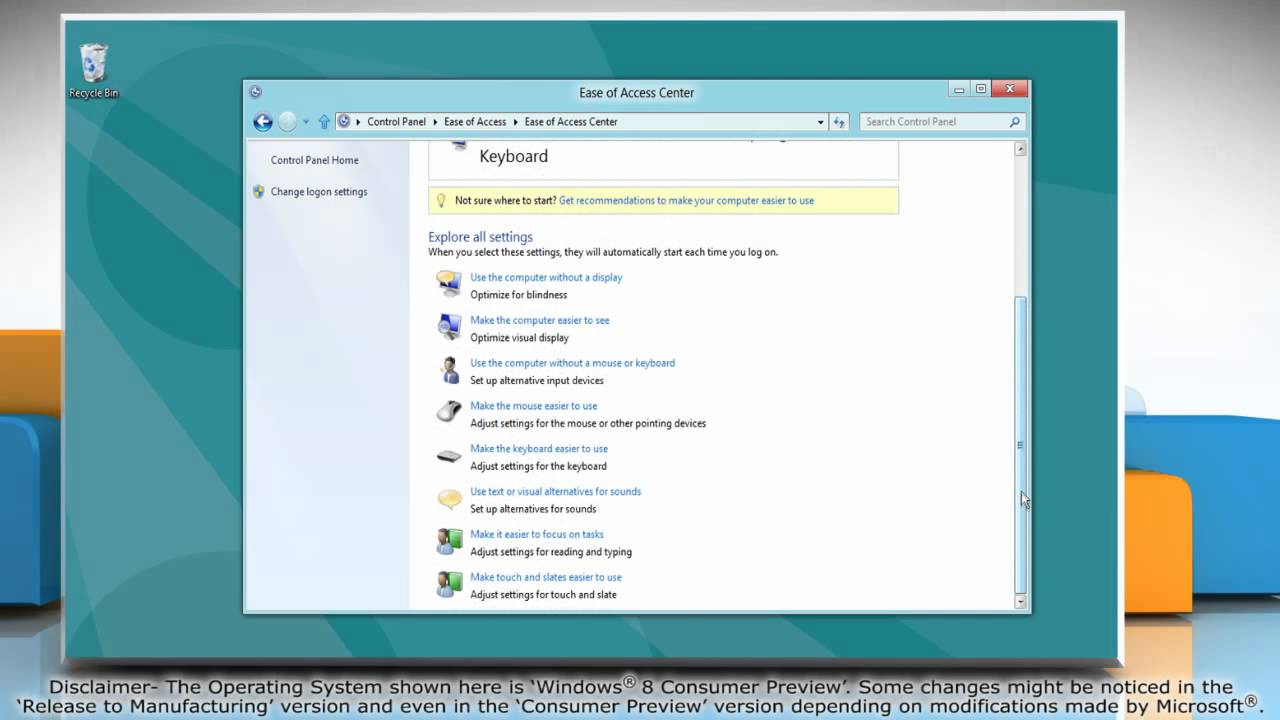Screen dimensions: 1280x720
Task: Open Make the computer easier to see
Action: pos(540,320)
